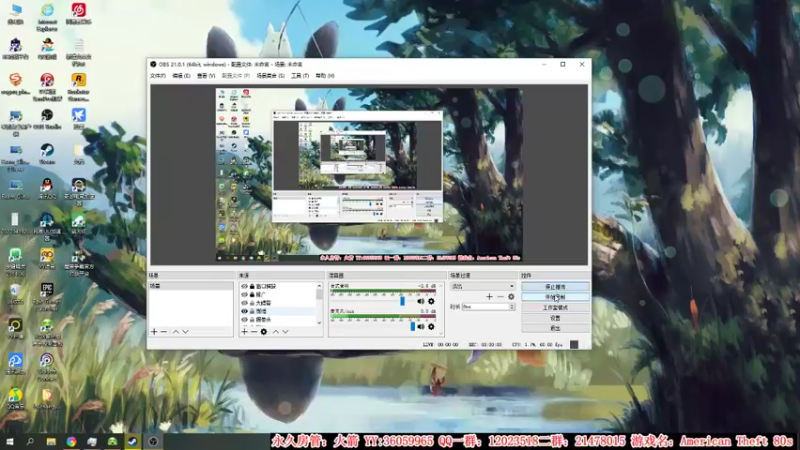Image resolution: width=800 pixels, height=450 pixels.
Task: Click the Stop Streaming button
Action: coord(555,287)
